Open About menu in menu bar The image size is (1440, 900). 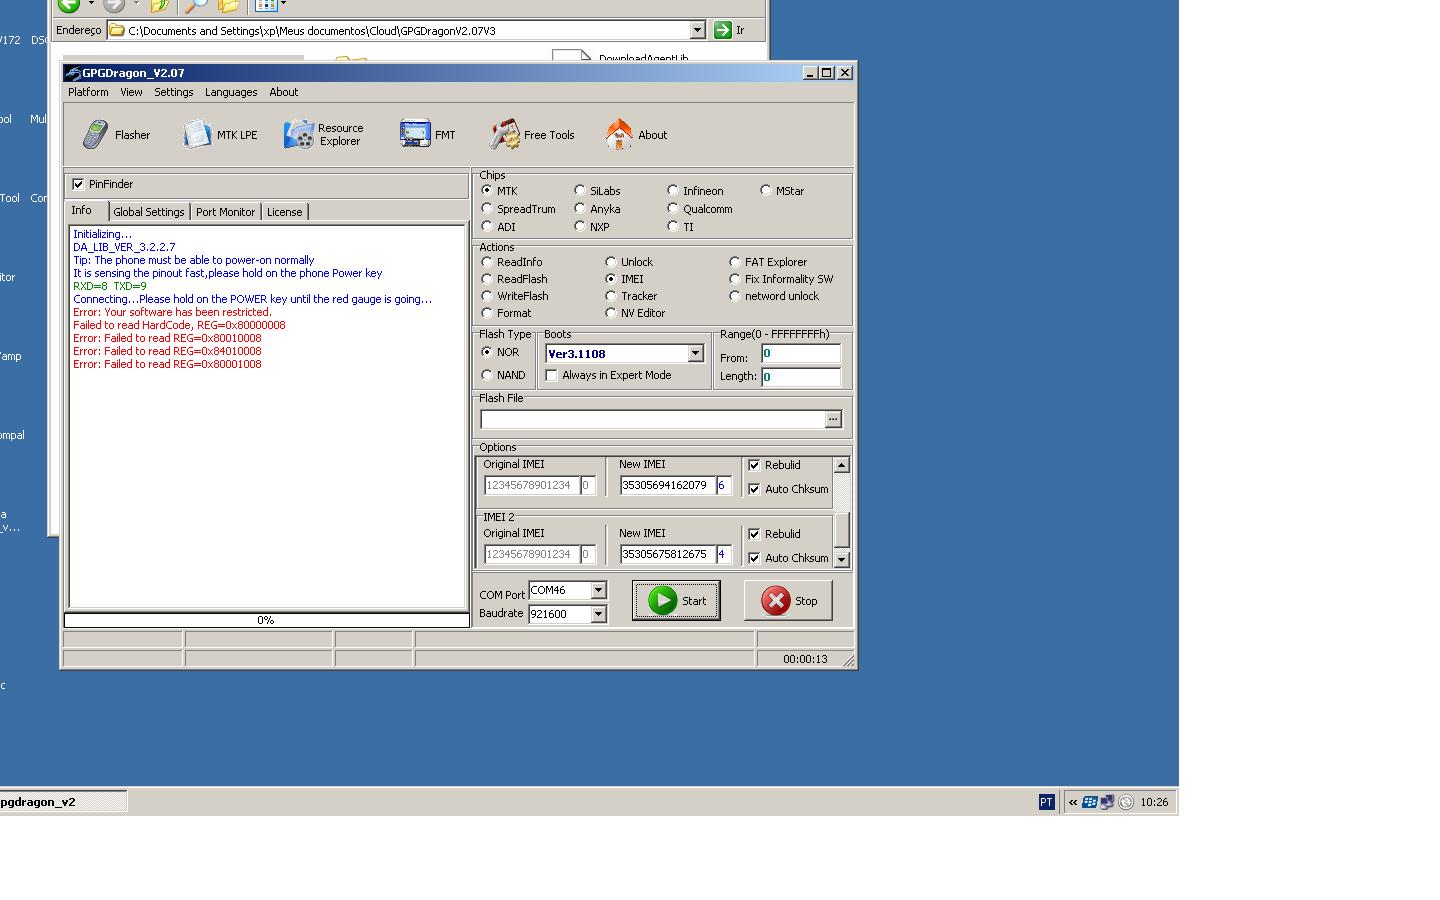tap(284, 92)
